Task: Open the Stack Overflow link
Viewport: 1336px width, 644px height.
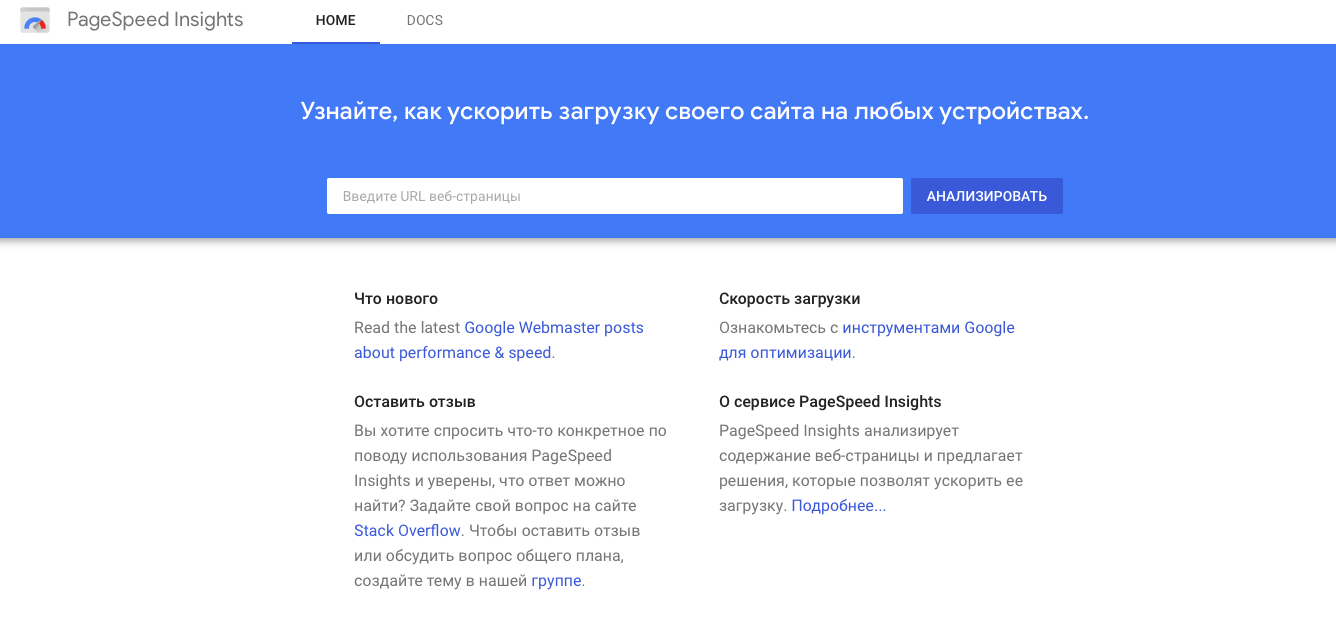Action: (407, 531)
